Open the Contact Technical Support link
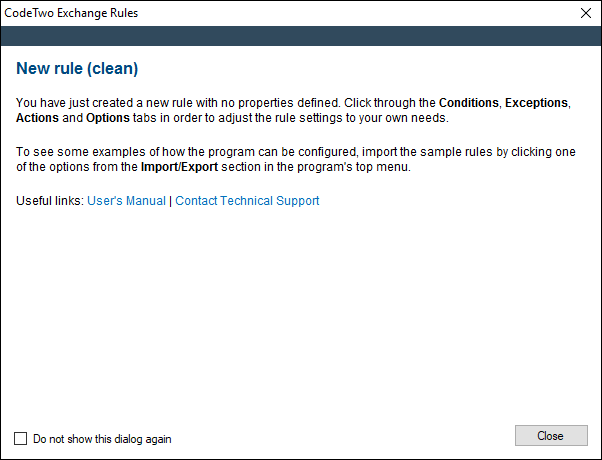 [x=247, y=201]
